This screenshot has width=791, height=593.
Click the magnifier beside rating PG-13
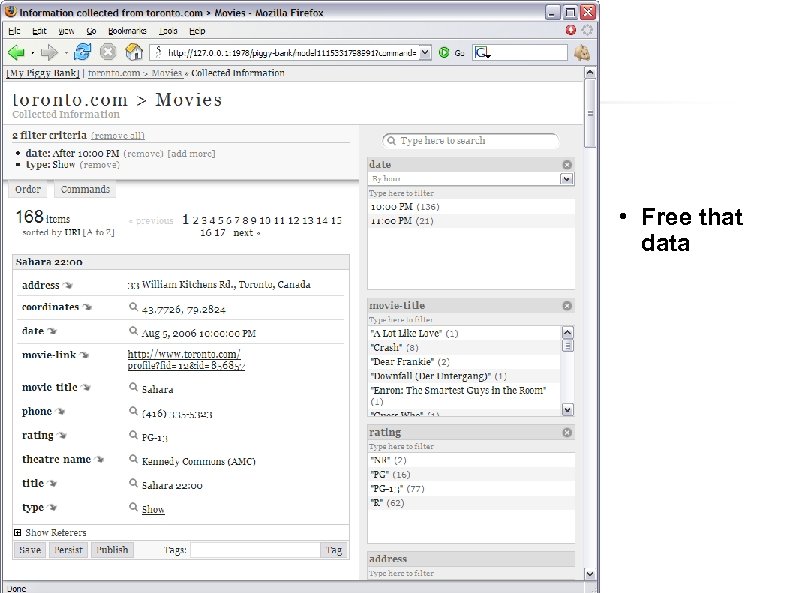(x=133, y=435)
